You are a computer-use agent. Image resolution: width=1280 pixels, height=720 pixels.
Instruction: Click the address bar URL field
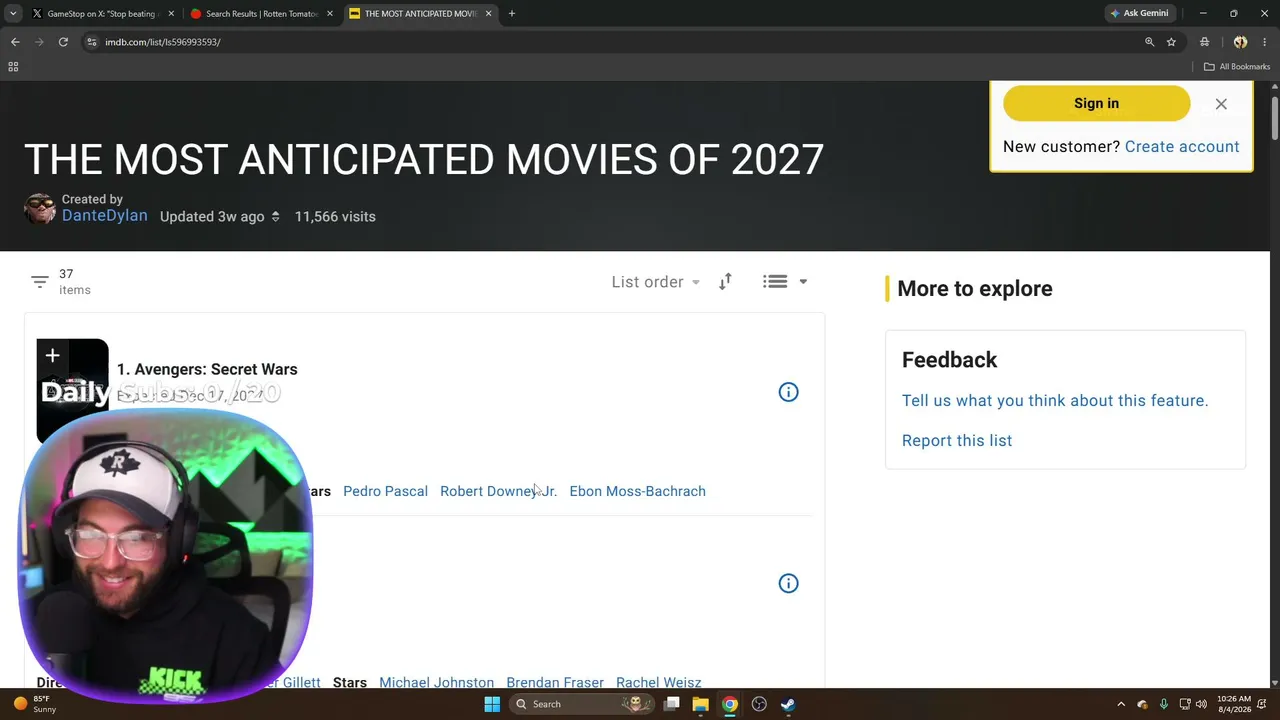(x=620, y=42)
